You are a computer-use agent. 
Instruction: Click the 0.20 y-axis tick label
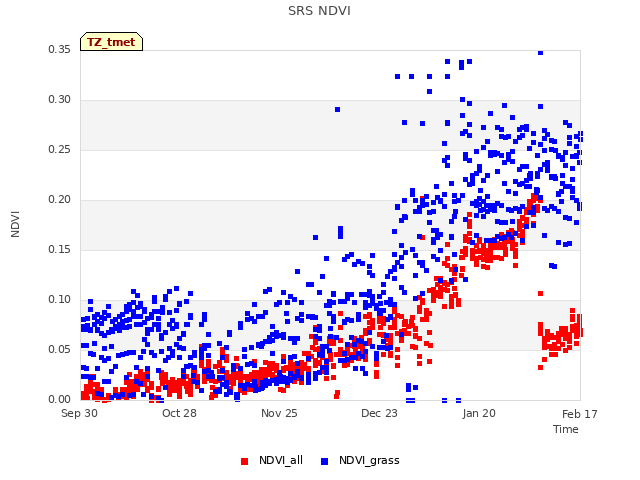pyautogui.click(x=60, y=200)
